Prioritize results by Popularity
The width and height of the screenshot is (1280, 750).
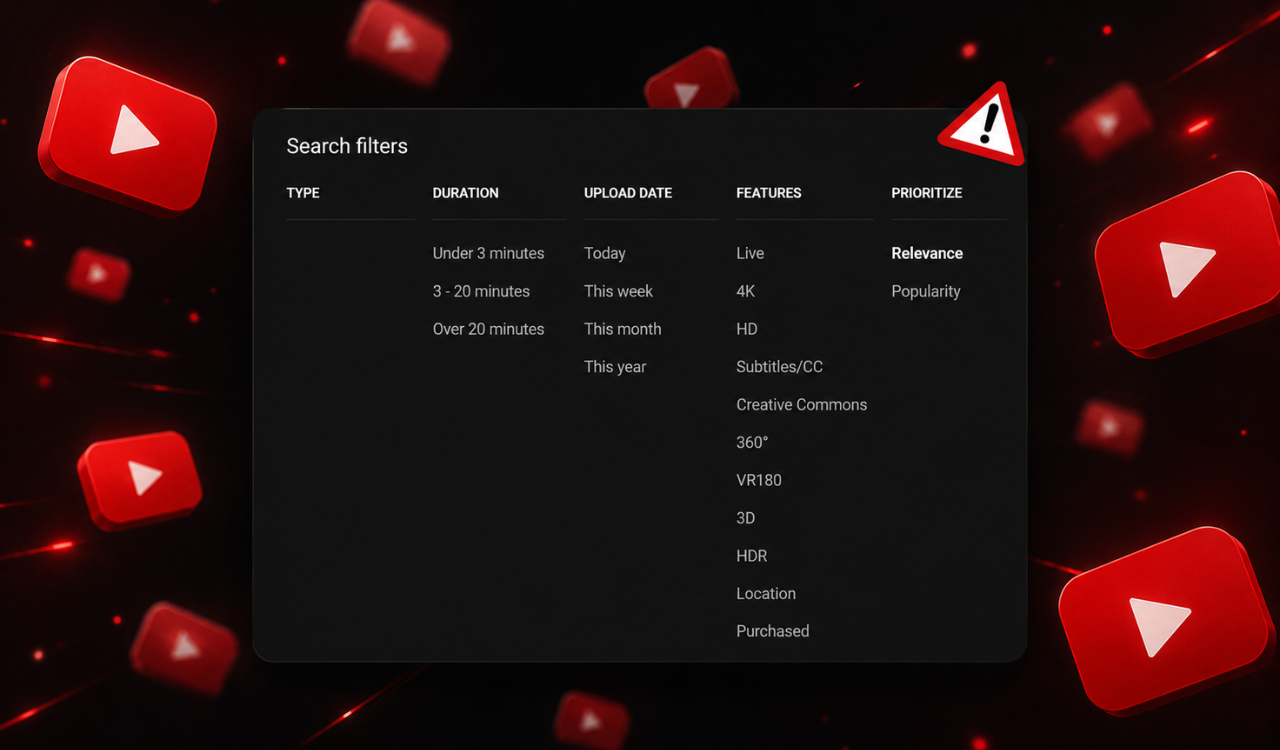pyautogui.click(x=926, y=291)
